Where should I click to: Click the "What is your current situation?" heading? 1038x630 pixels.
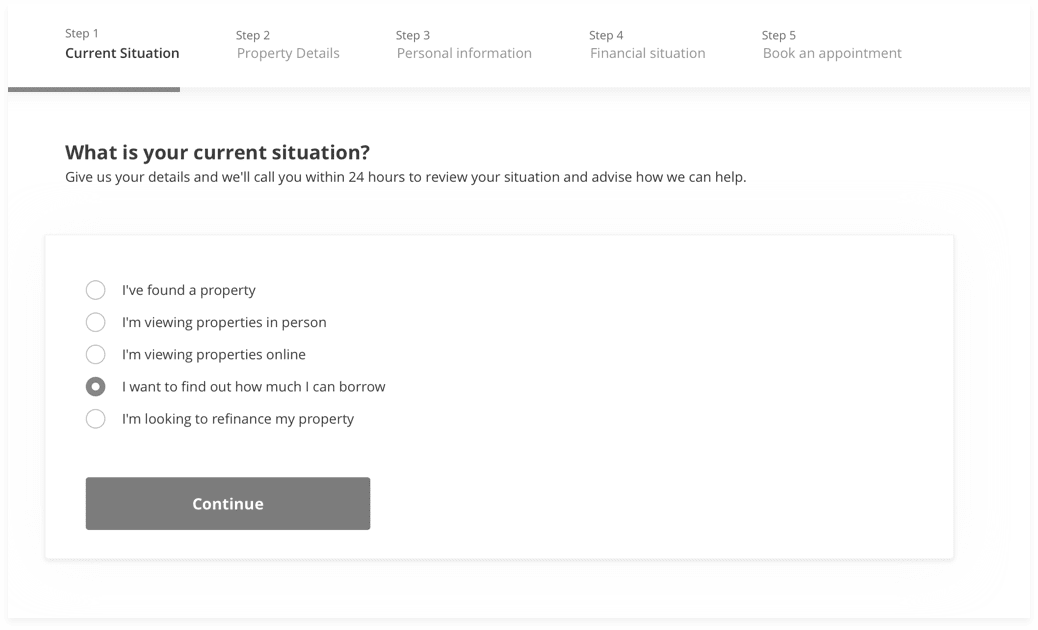[217, 153]
